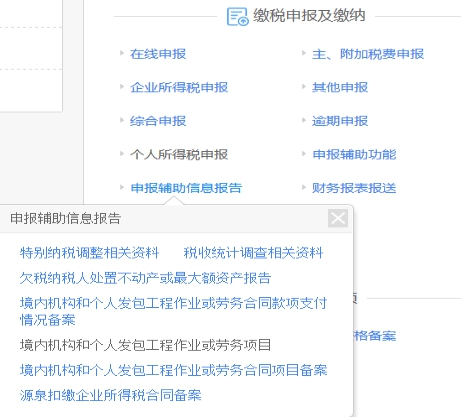Viewport: 461px width, 417px height.
Task: Open 逾期申报 link
Action: [x=340, y=121]
